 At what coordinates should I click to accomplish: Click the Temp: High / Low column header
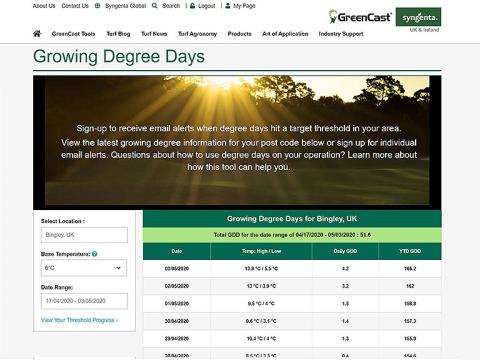261,251
